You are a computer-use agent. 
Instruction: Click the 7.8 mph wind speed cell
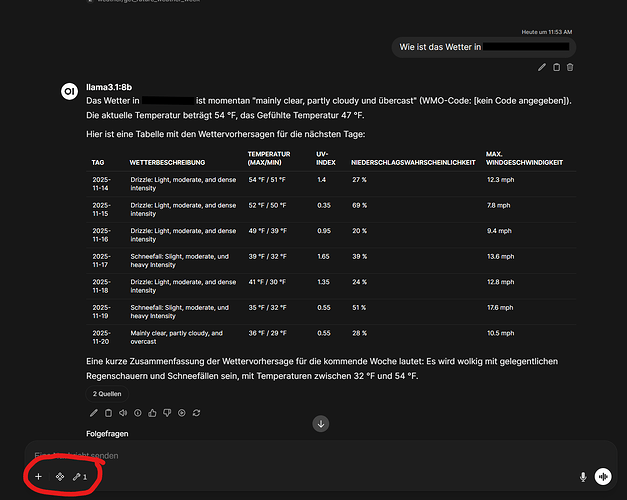[x=499, y=205]
